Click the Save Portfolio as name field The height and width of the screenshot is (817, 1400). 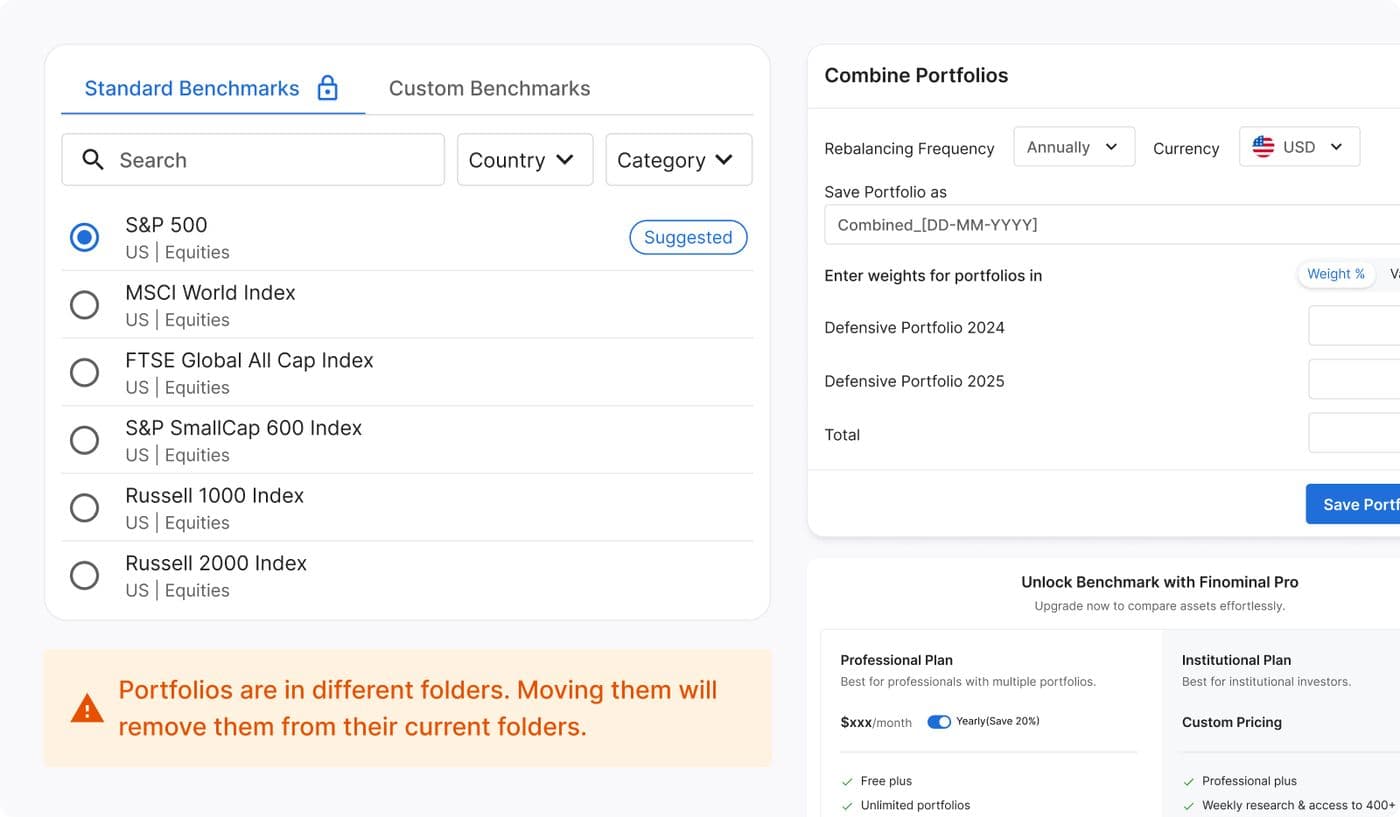pos(1112,225)
